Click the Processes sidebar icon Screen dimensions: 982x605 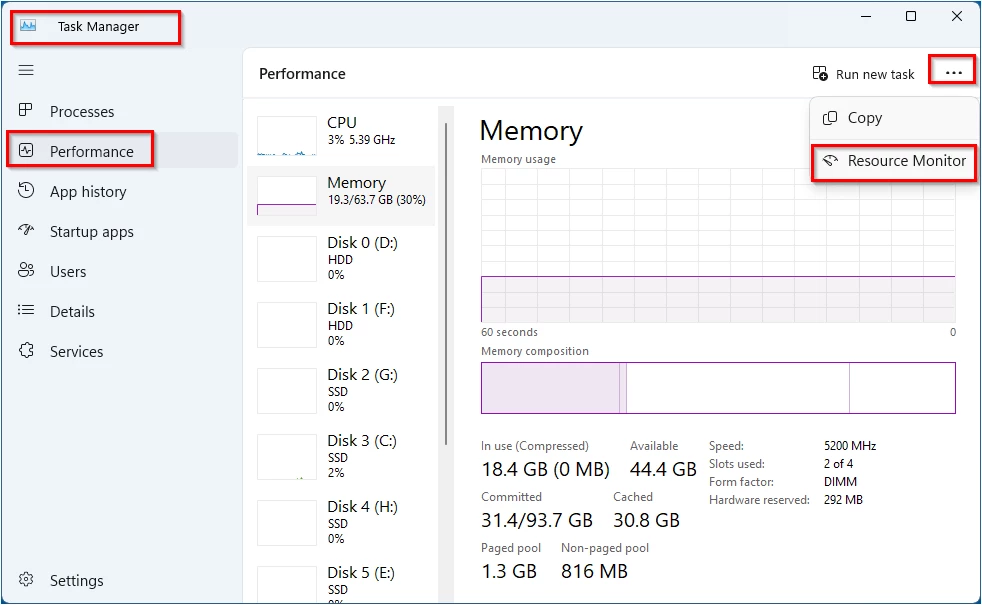26,110
